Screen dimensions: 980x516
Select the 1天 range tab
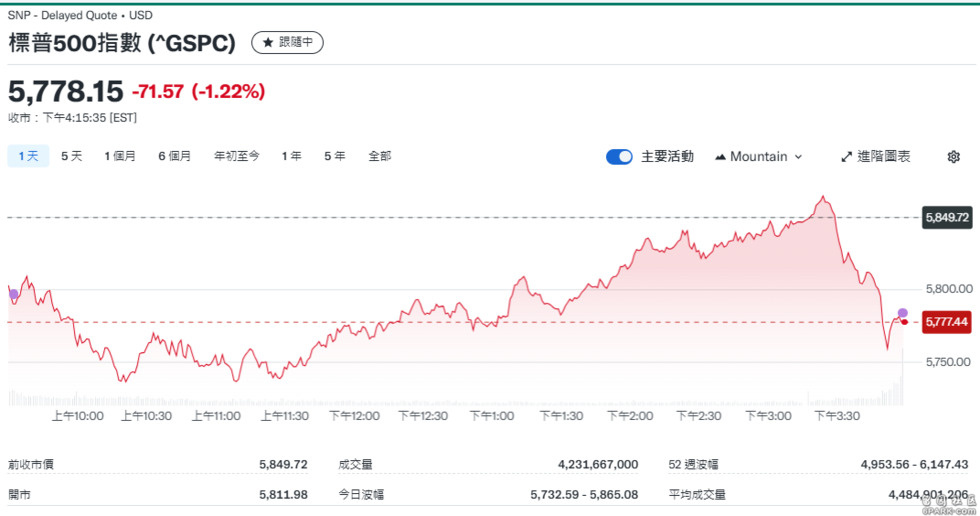coord(28,156)
